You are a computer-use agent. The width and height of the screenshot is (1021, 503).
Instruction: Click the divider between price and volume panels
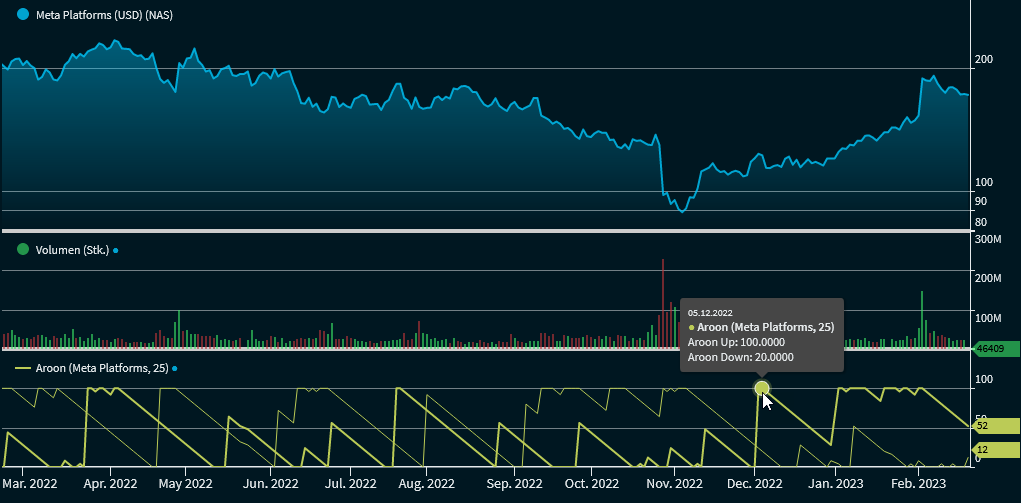(485, 232)
